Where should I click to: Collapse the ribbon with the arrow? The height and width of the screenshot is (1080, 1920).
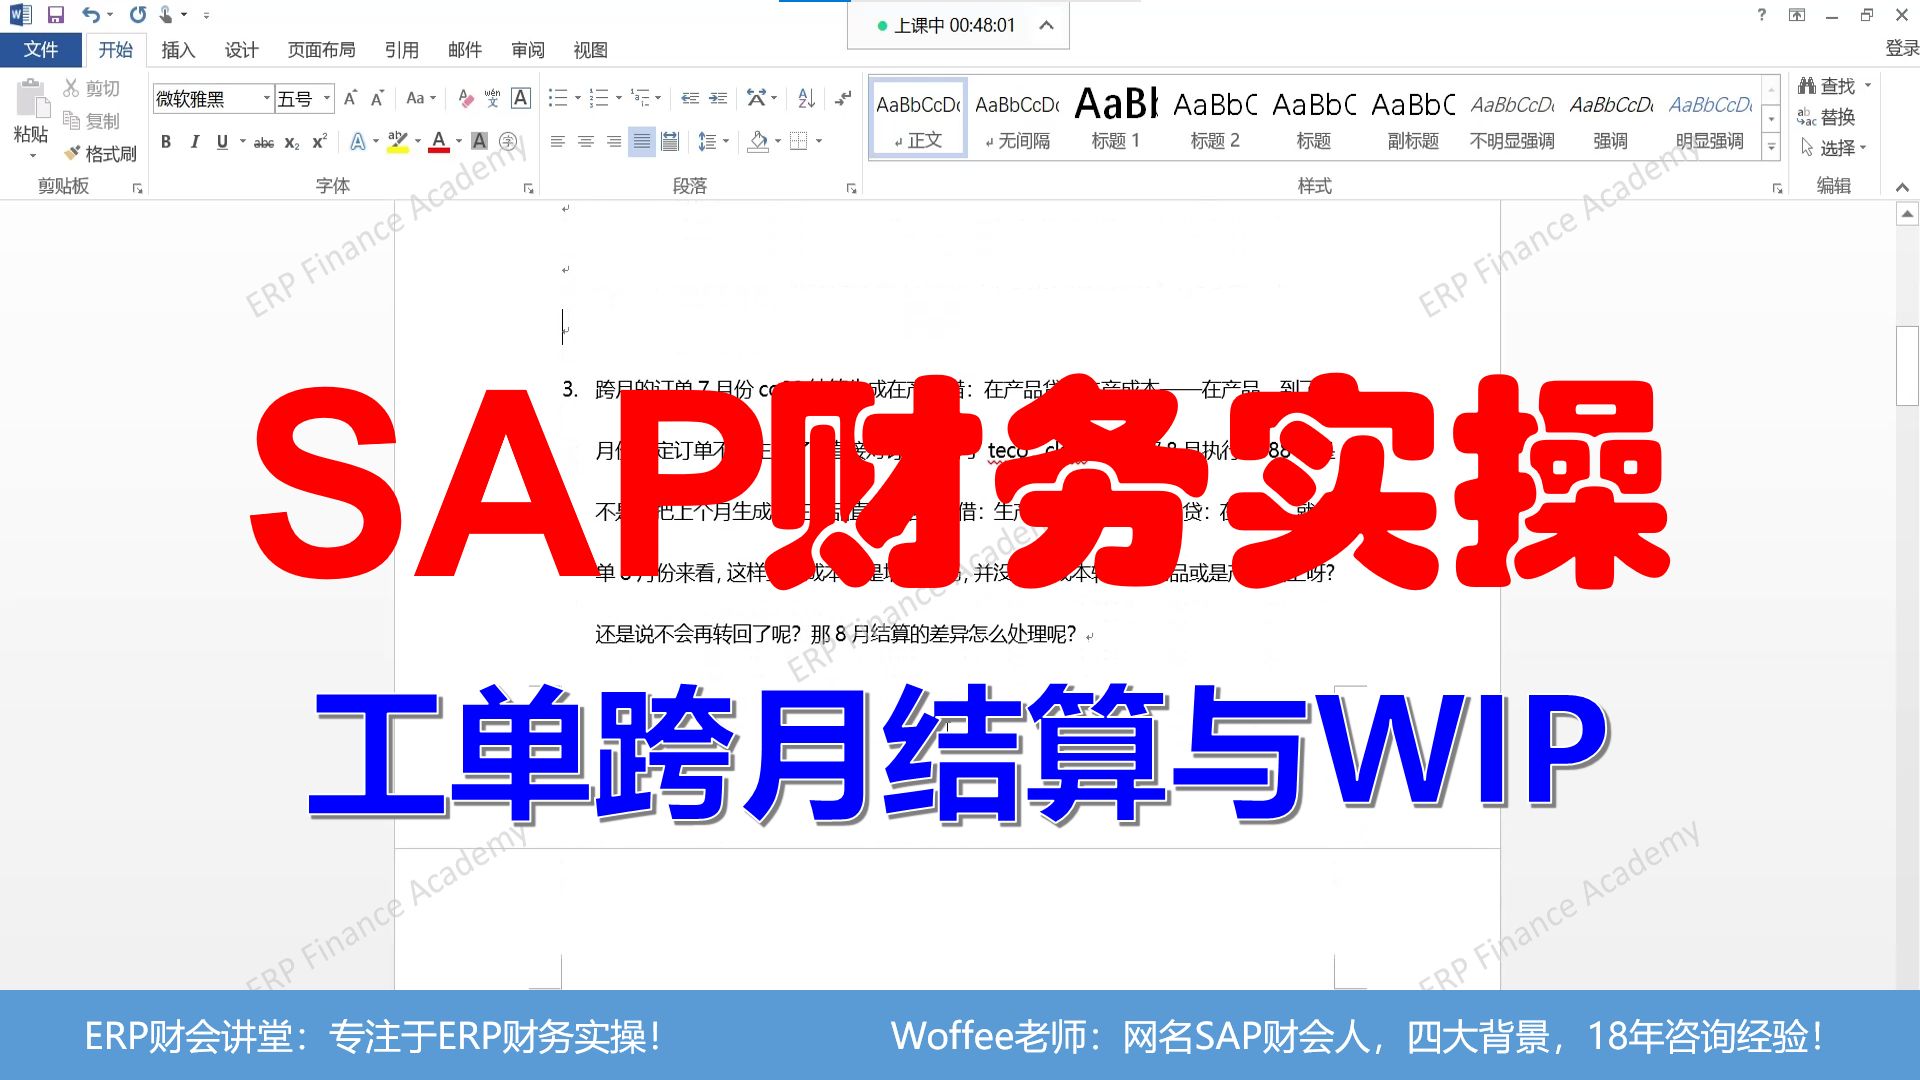tap(1902, 187)
